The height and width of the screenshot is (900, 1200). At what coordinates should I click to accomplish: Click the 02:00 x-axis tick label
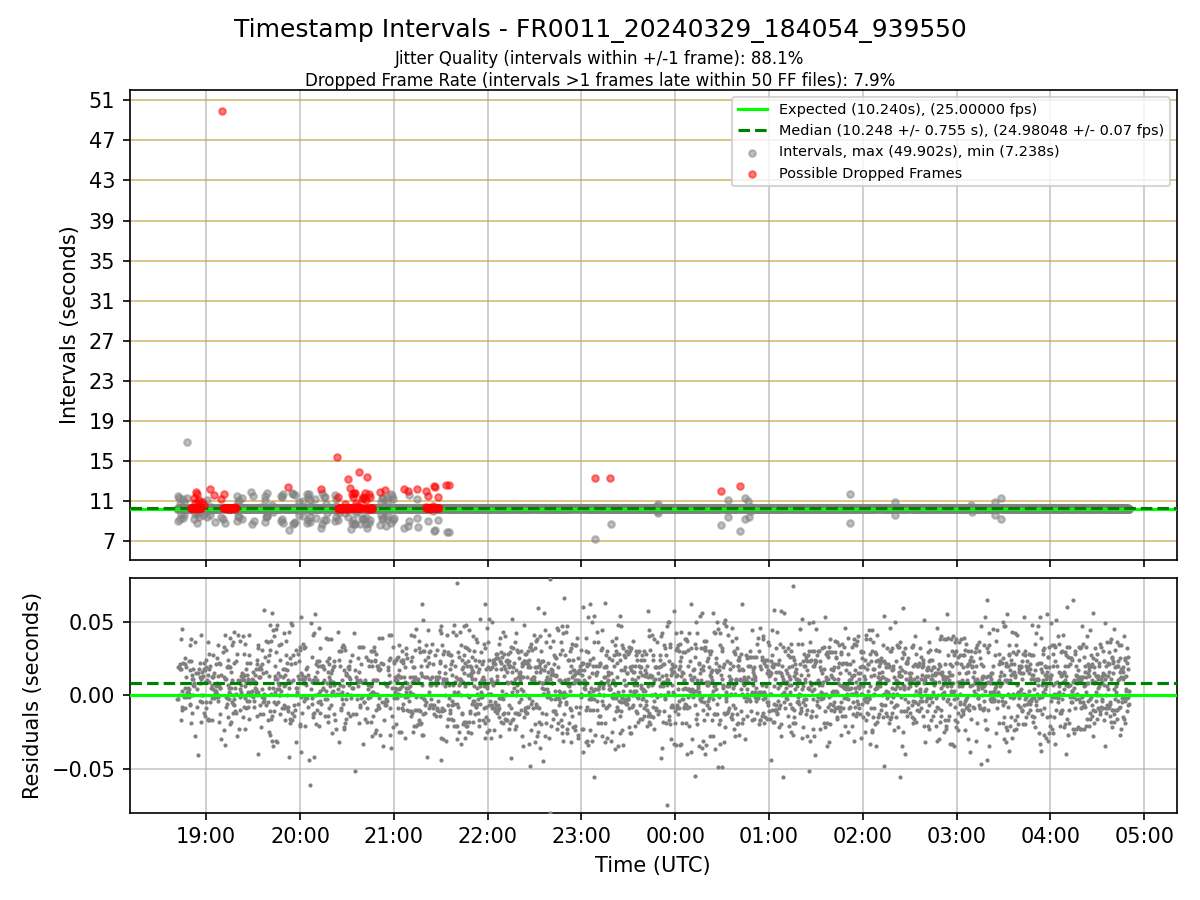point(863,836)
